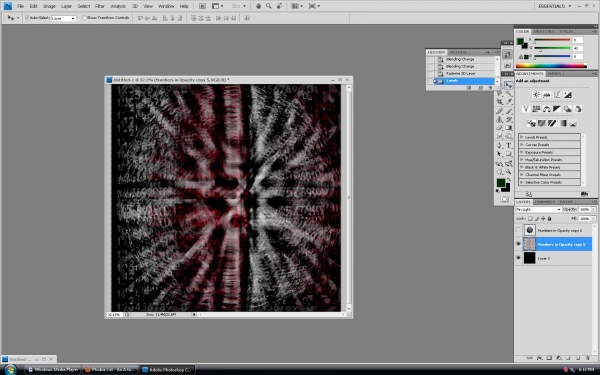Screen dimensions: 600x375
Task: Click the foreground color swatch in toolbox
Action: [x=501, y=183]
